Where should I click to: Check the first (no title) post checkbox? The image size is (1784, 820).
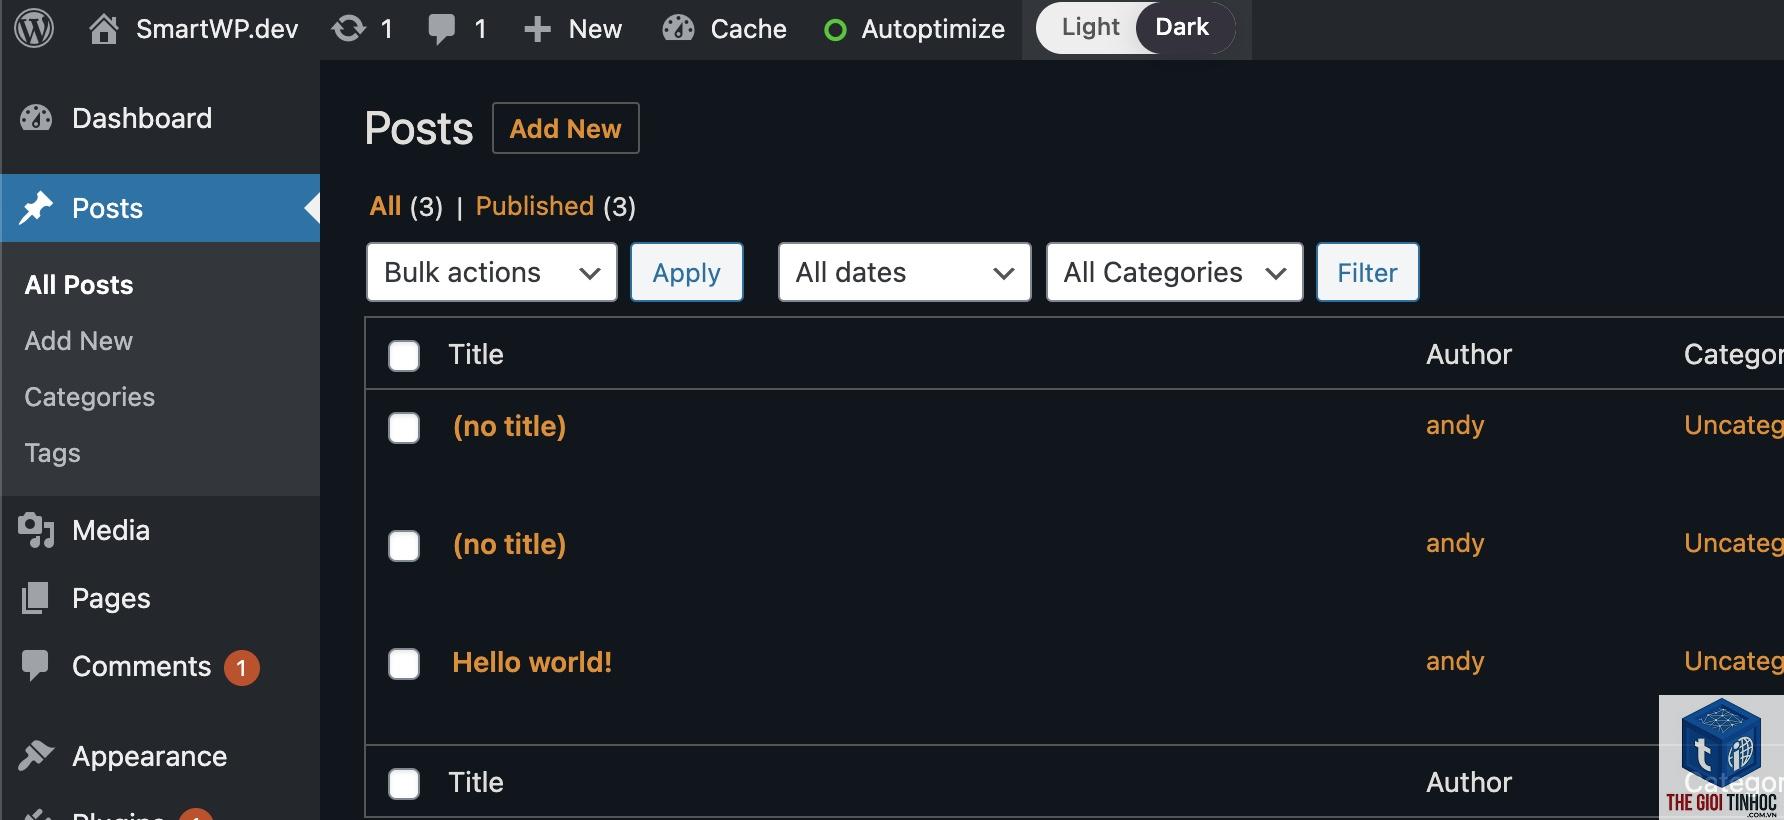point(404,428)
